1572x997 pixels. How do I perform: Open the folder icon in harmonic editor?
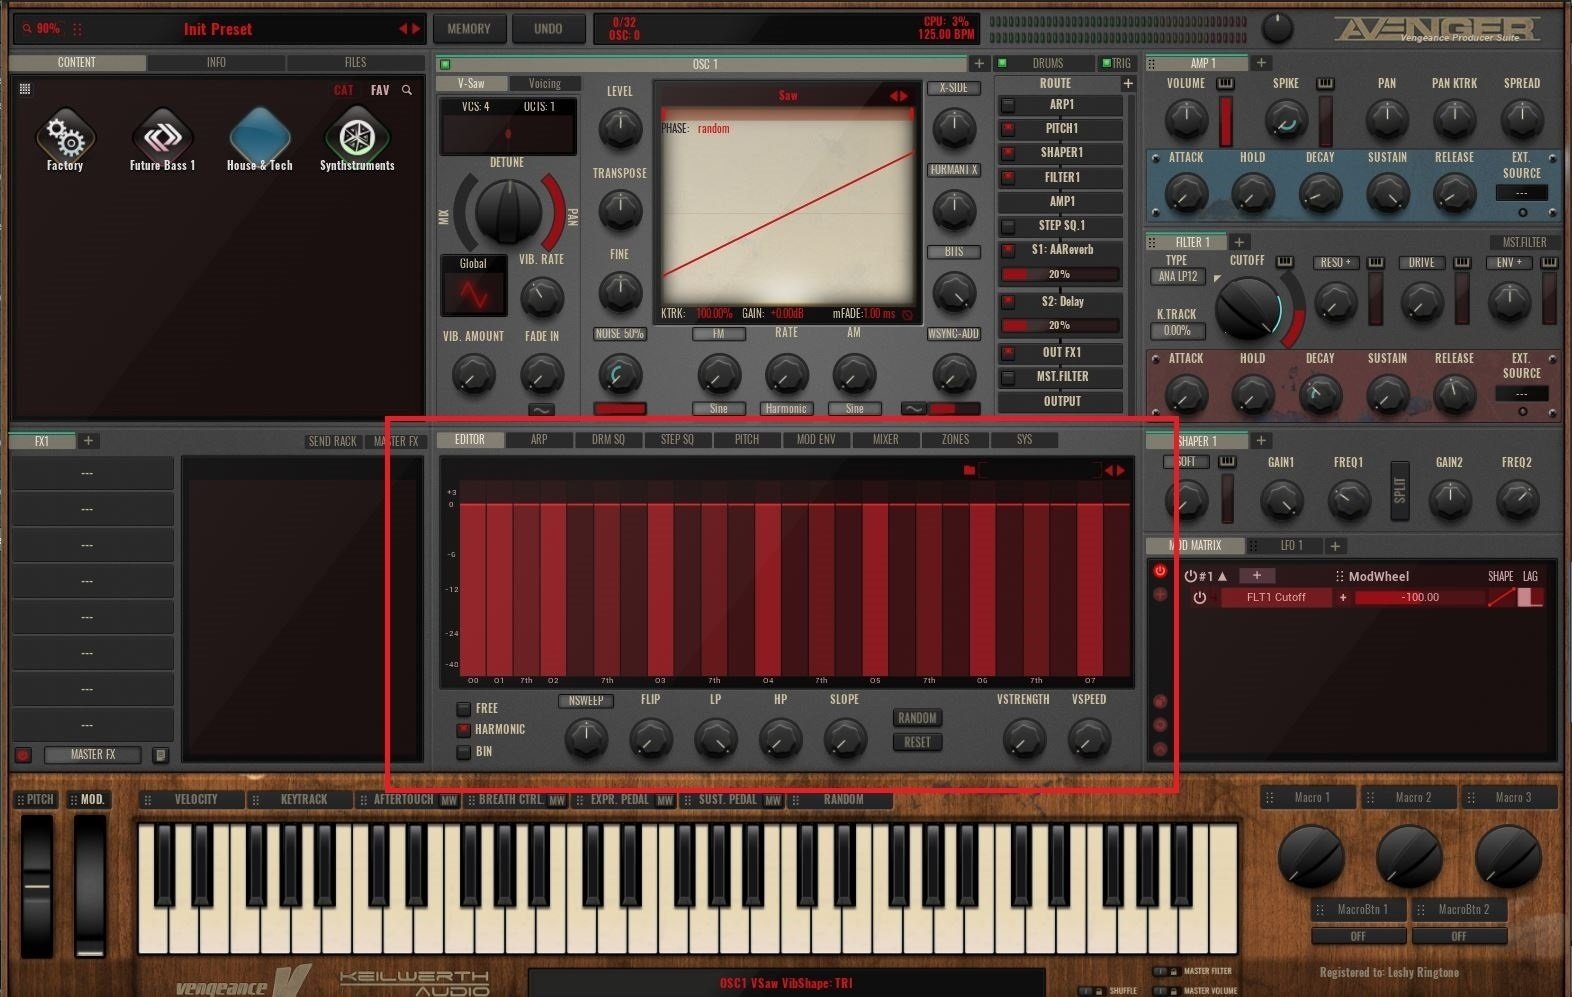969,470
